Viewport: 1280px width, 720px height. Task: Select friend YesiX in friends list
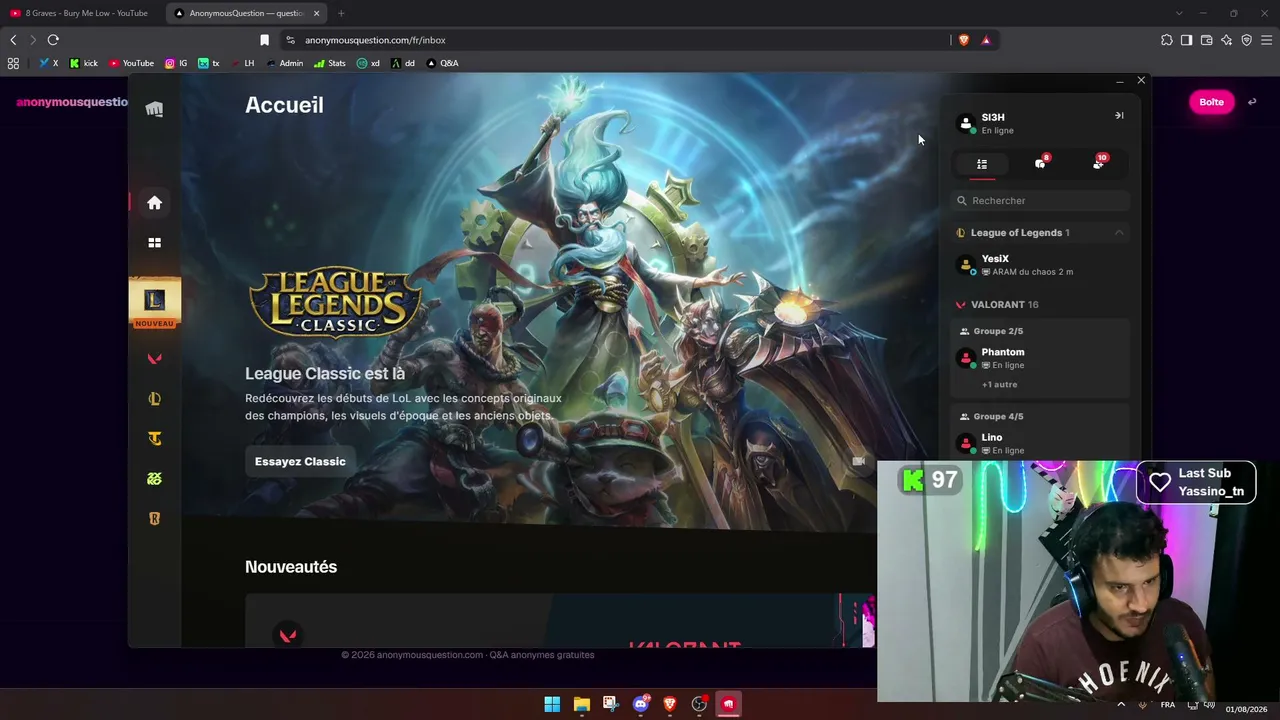click(x=1040, y=265)
